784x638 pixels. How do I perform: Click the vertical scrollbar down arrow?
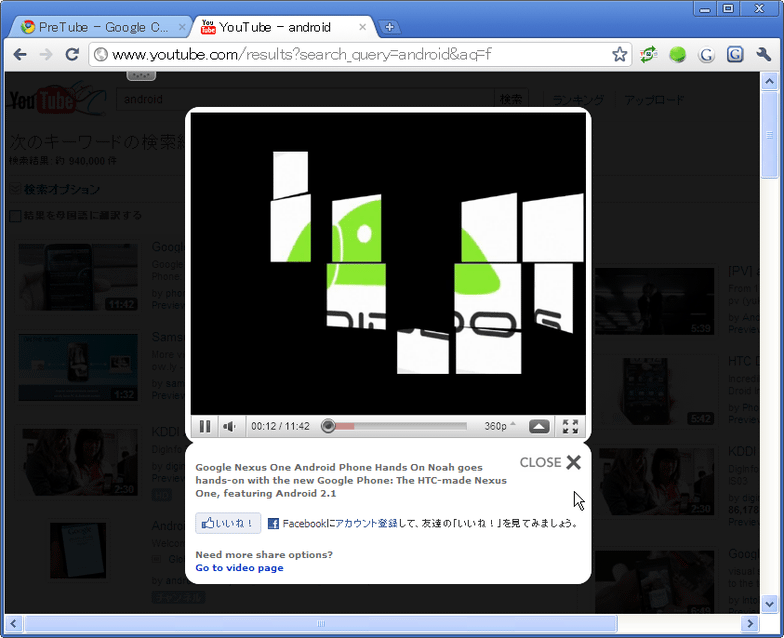769,604
